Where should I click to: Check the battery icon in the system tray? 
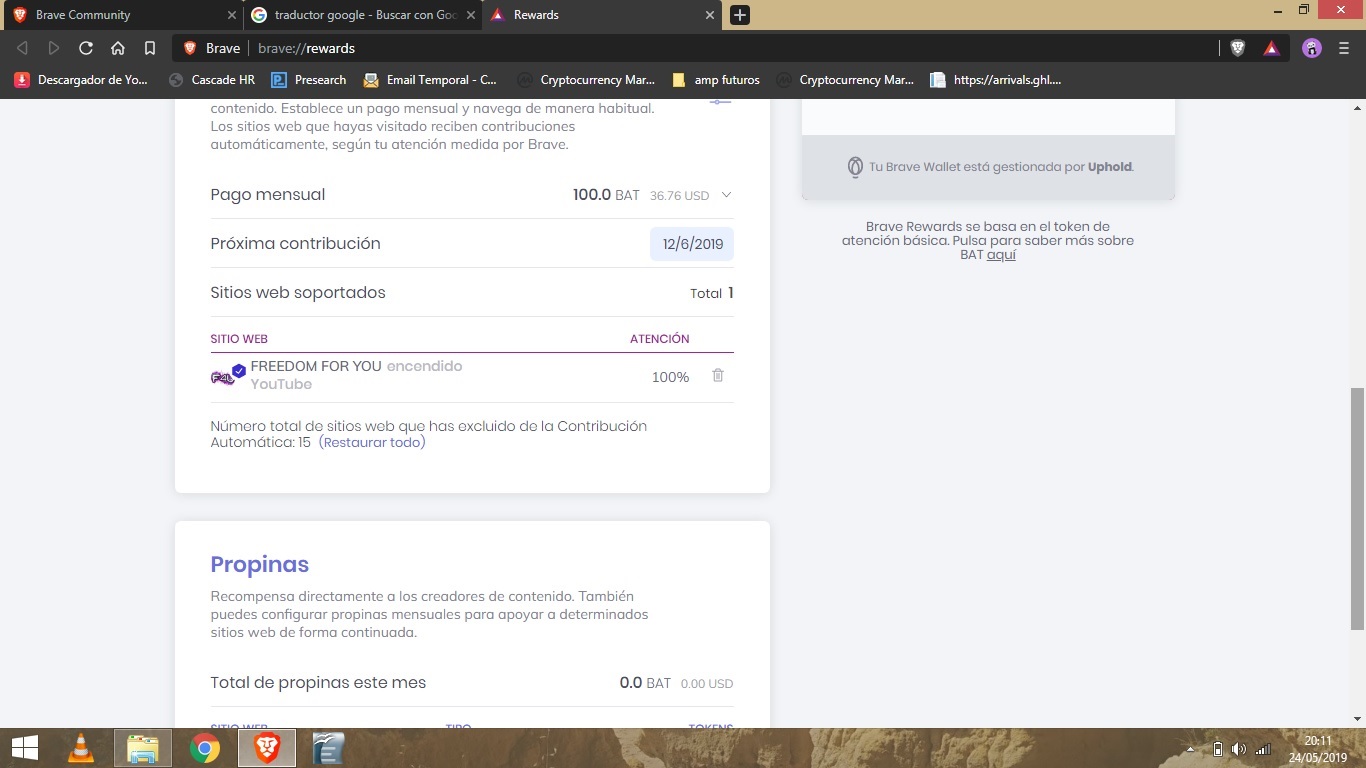[x=1217, y=749]
